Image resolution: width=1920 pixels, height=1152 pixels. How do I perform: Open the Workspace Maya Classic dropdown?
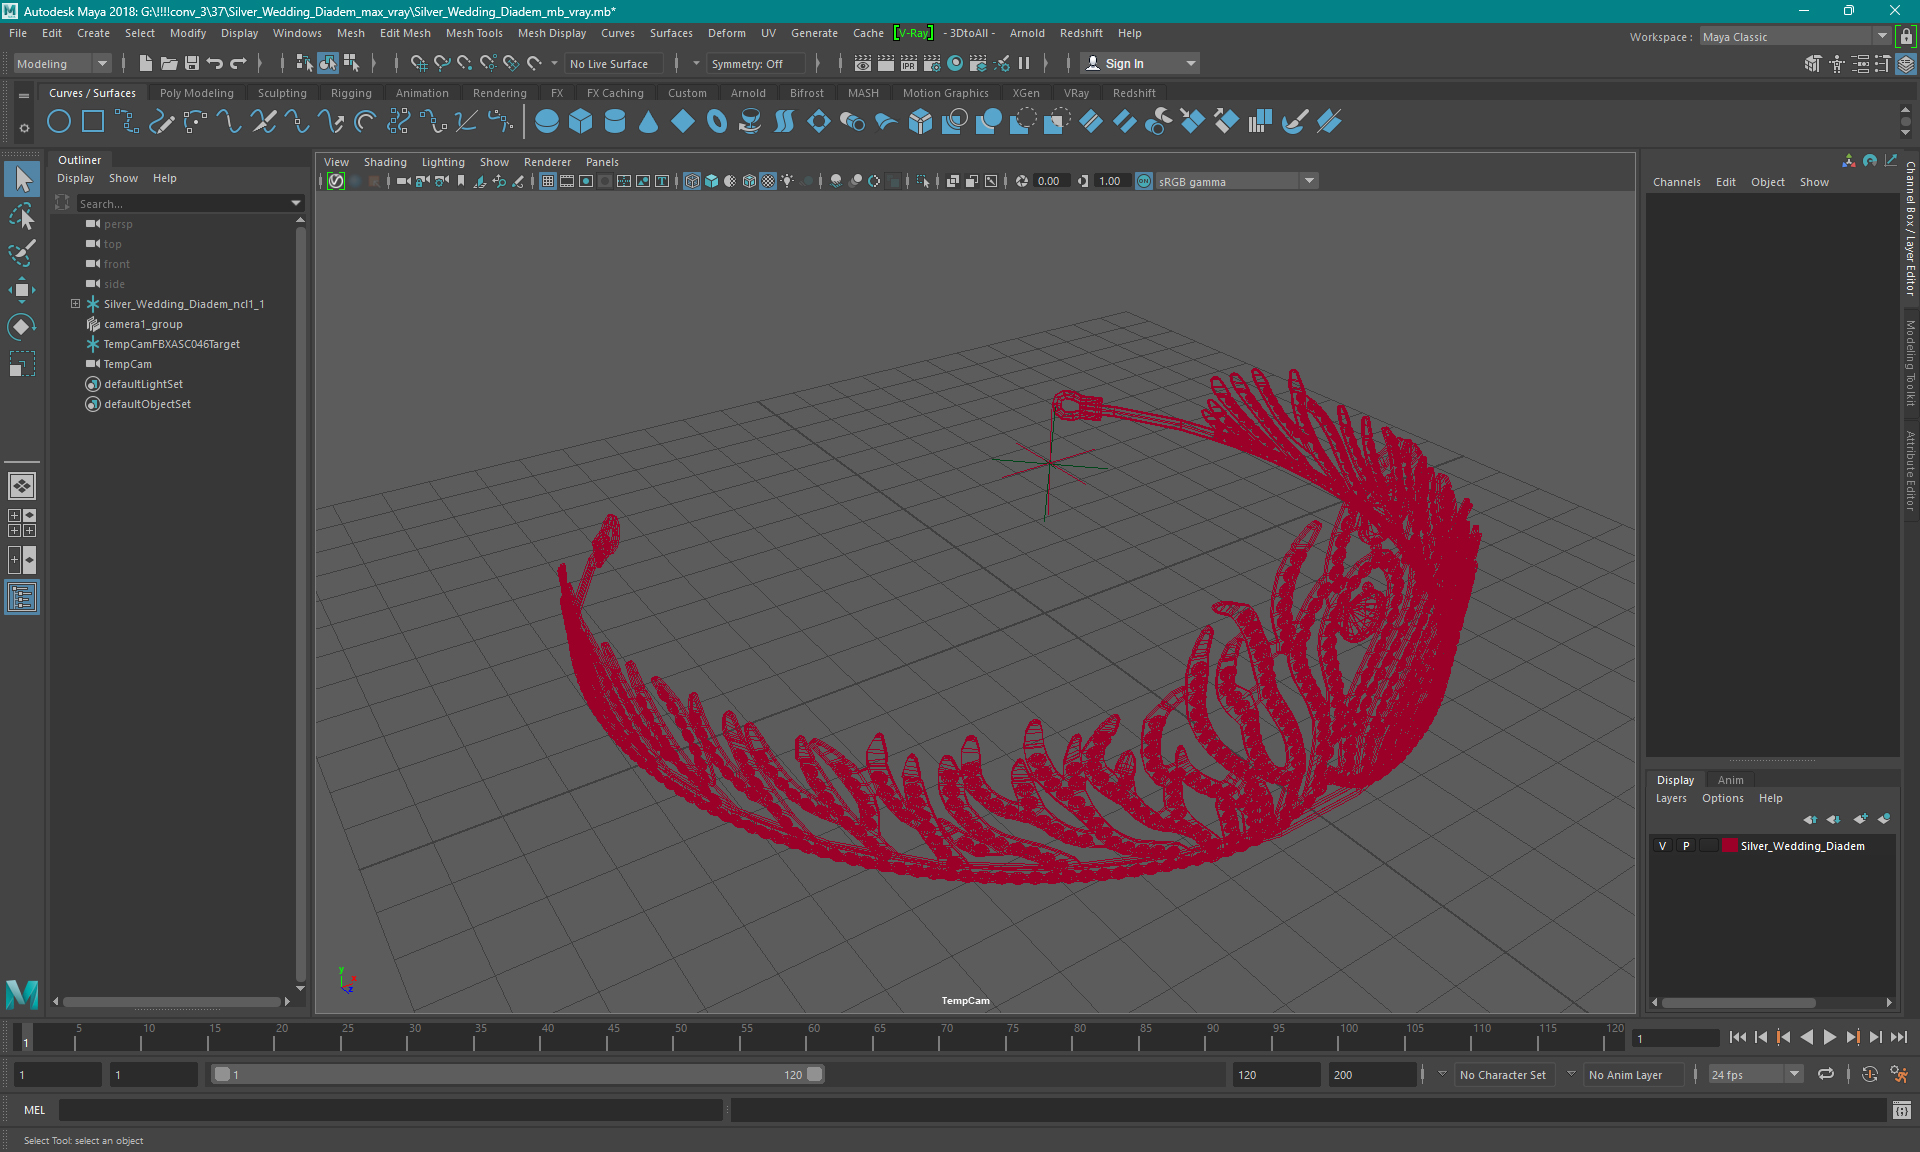(x=1795, y=37)
